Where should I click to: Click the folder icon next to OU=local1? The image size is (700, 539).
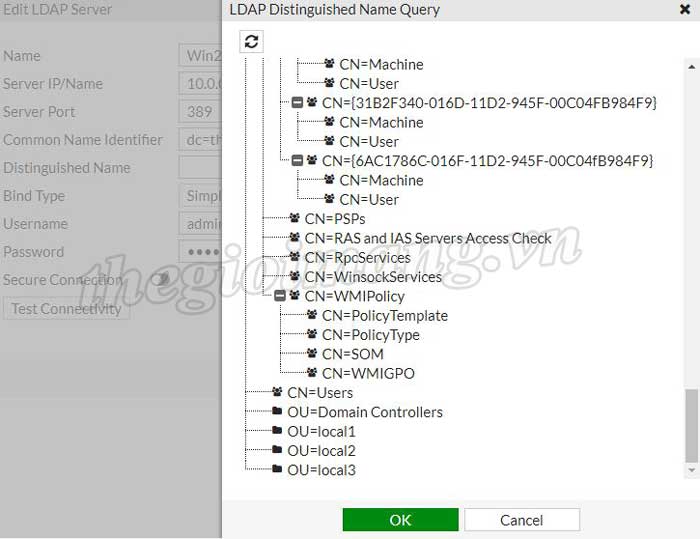(277, 431)
